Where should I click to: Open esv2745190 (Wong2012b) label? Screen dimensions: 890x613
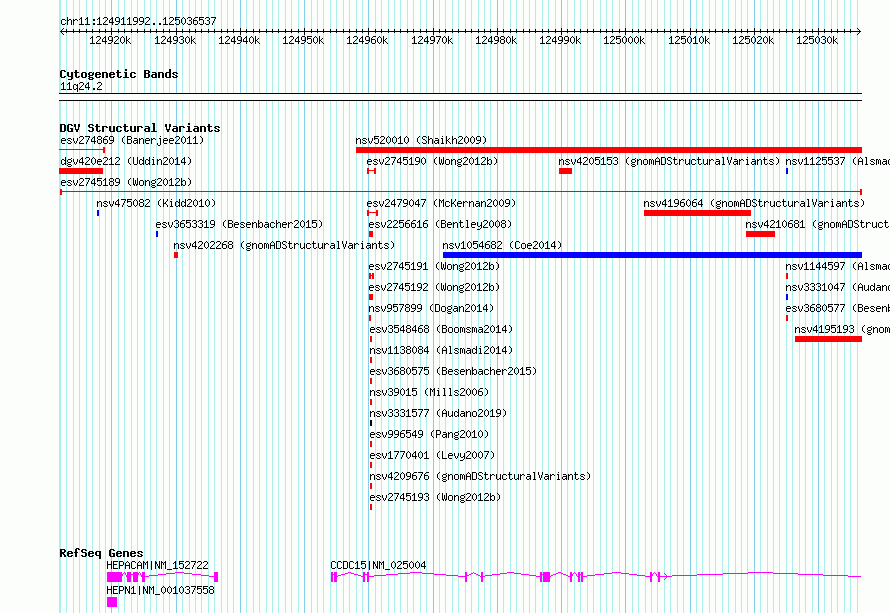pyautogui.click(x=433, y=161)
